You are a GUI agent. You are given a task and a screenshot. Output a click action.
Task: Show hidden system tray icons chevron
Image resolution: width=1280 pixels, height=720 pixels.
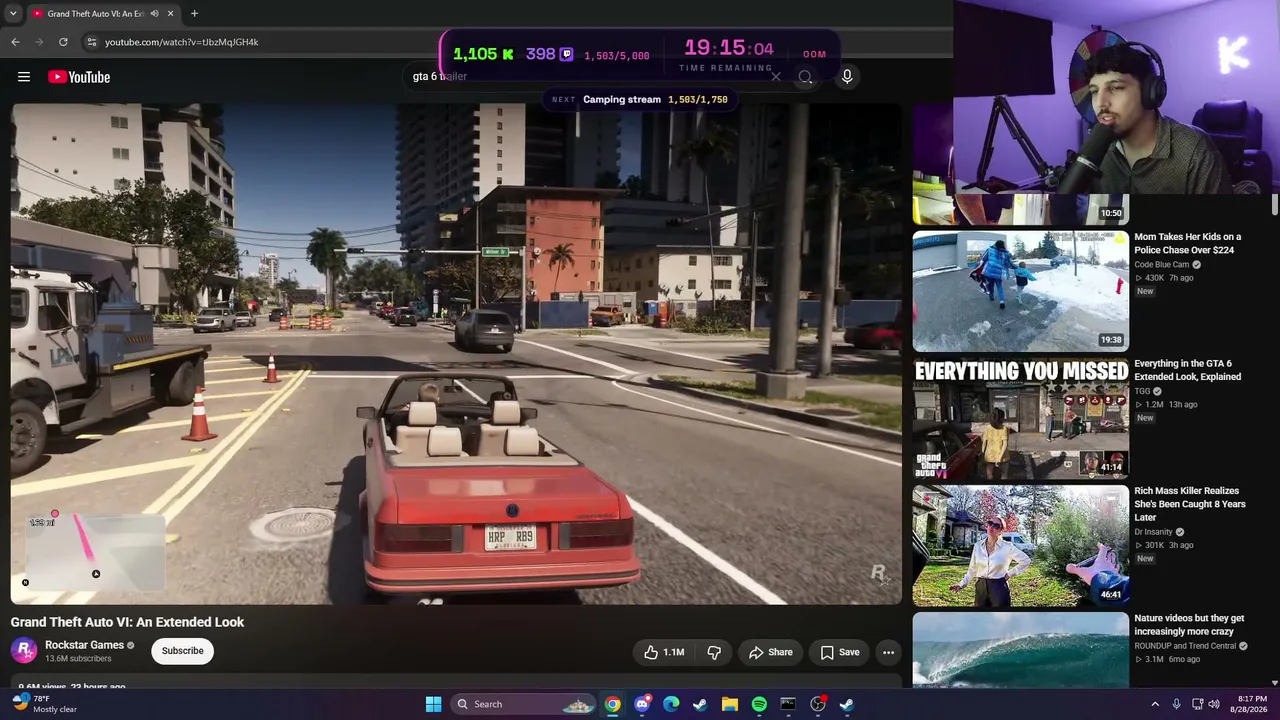pyautogui.click(x=1155, y=704)
